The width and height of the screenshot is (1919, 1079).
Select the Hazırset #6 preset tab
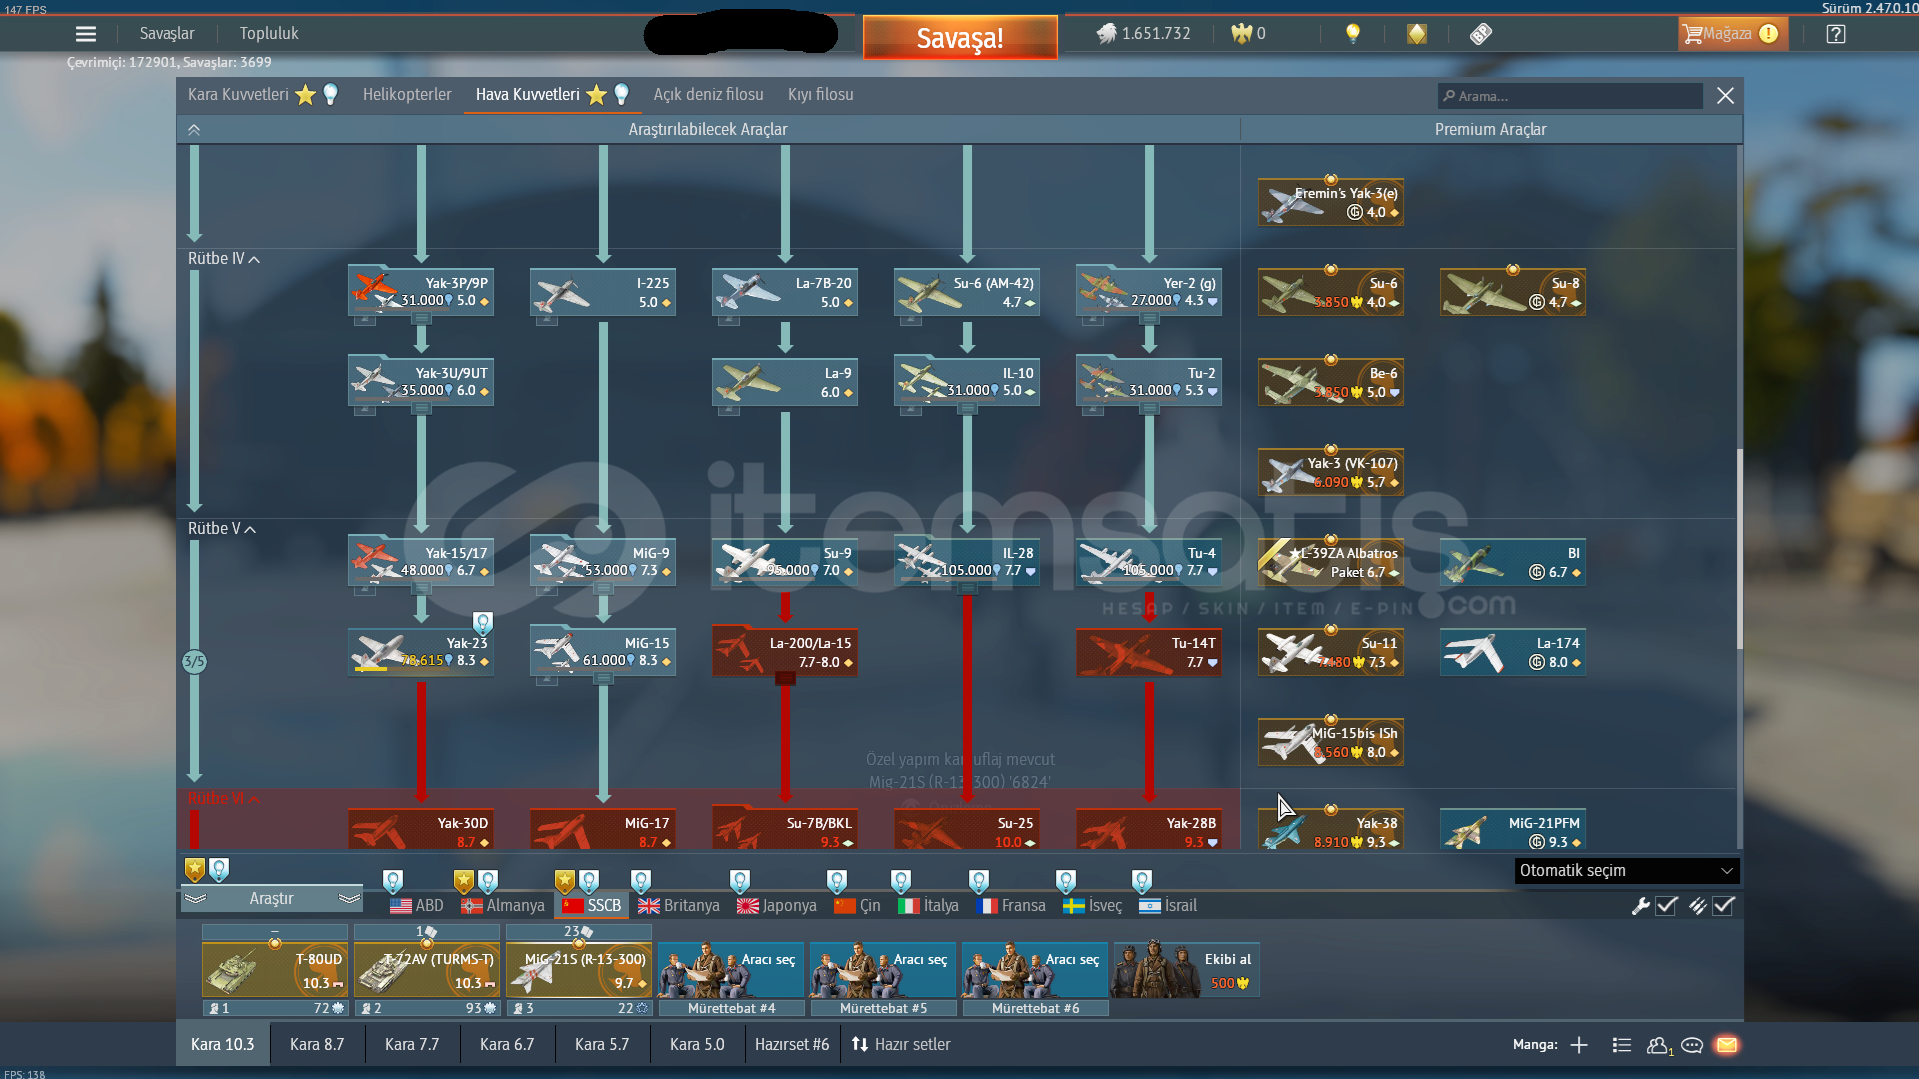(792, 1045)
